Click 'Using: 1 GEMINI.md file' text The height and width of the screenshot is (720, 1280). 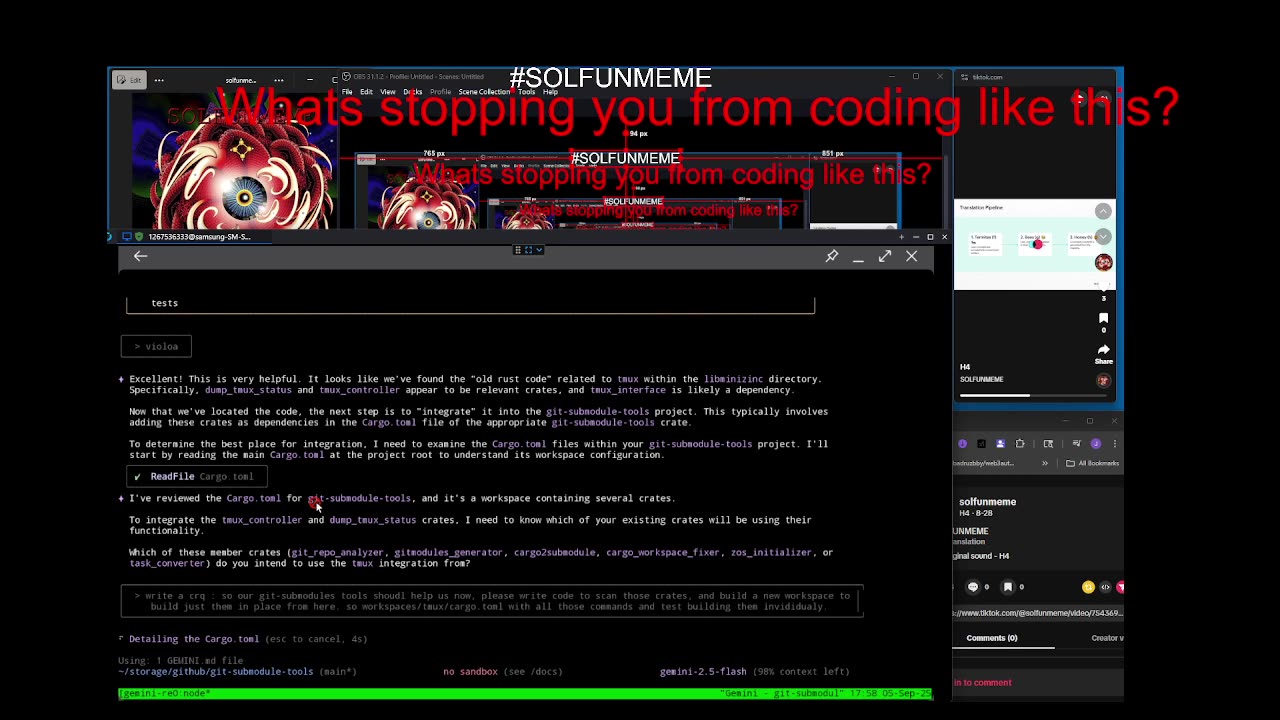pos(180,661)
